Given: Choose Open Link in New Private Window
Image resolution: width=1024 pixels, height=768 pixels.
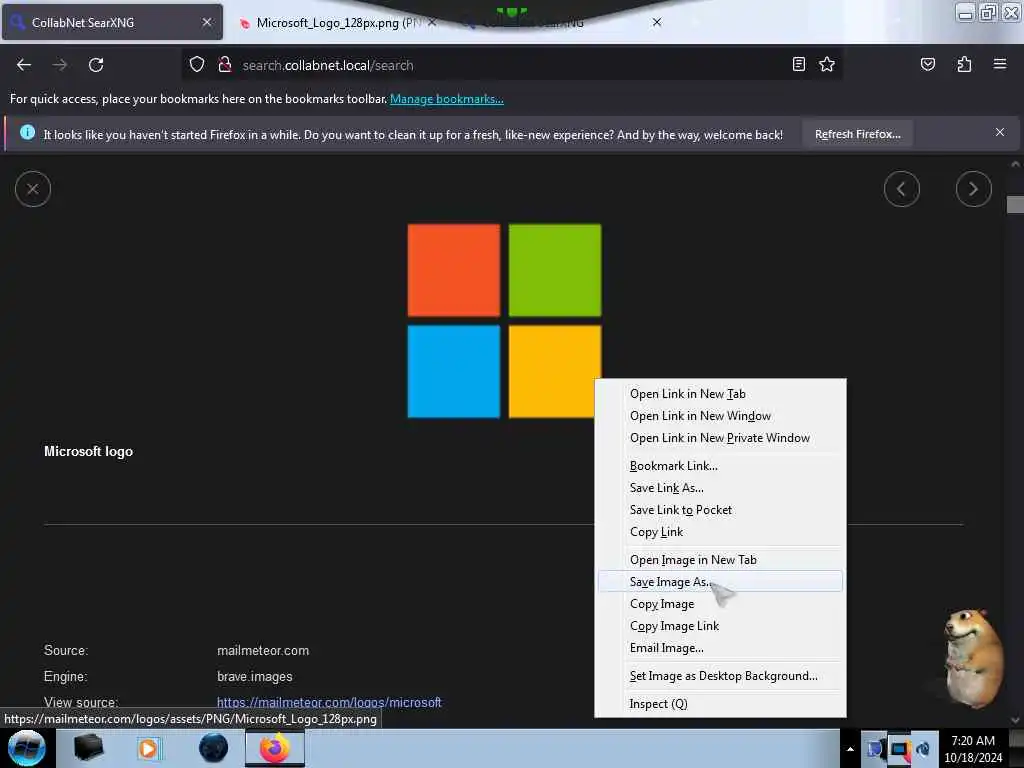Looking at the screenshot, I should pyautogui.click(x=720, y=438).
